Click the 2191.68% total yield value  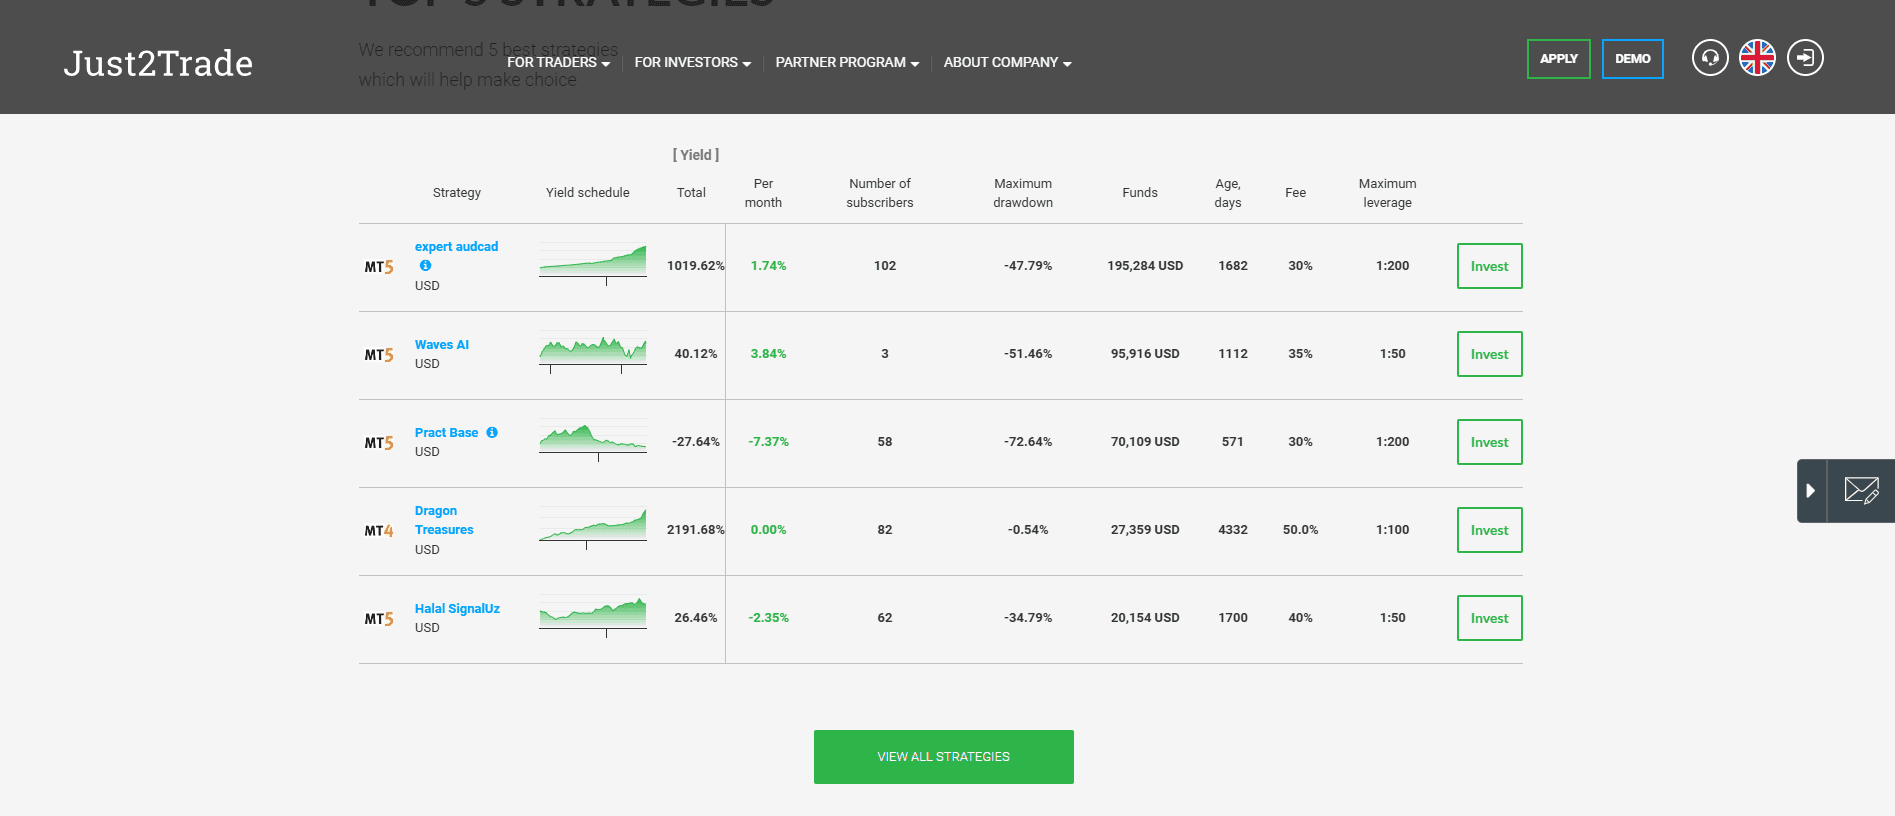[696, 530]
